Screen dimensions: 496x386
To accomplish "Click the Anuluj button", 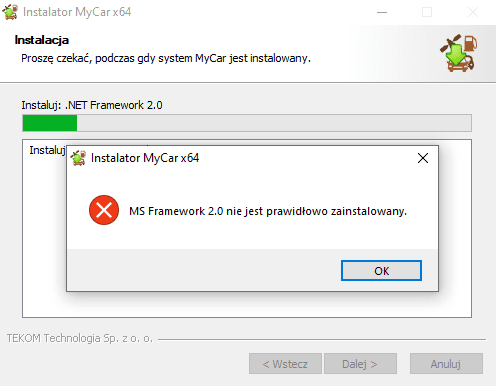I will coord(446,364).
